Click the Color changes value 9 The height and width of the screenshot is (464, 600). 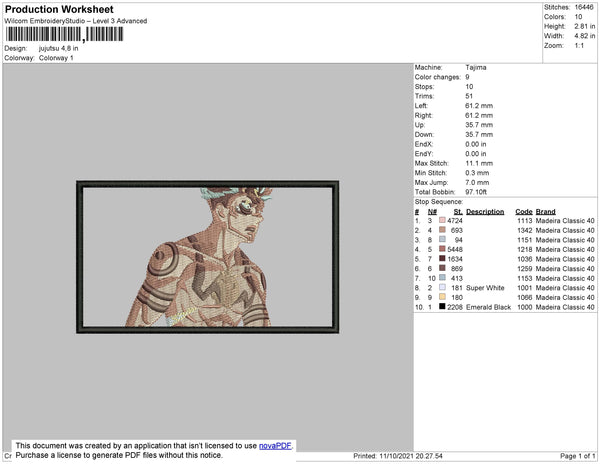click(467, 77)
